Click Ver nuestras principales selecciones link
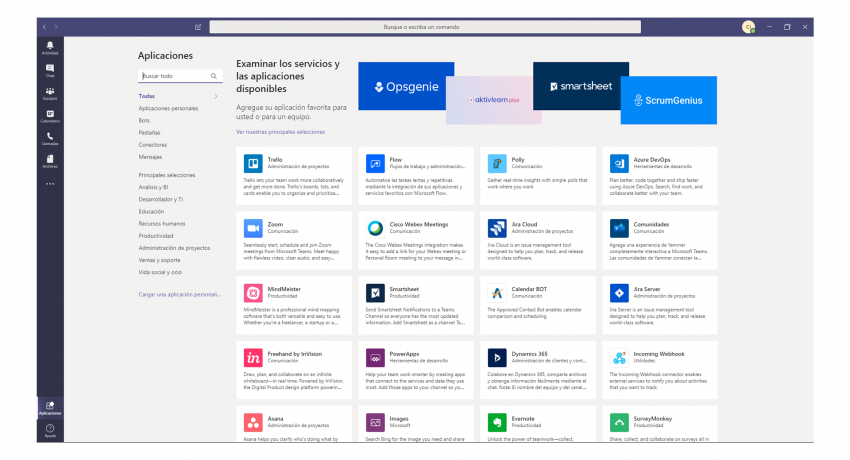Viewport: 850px width, 460px height. pos(281,132)
